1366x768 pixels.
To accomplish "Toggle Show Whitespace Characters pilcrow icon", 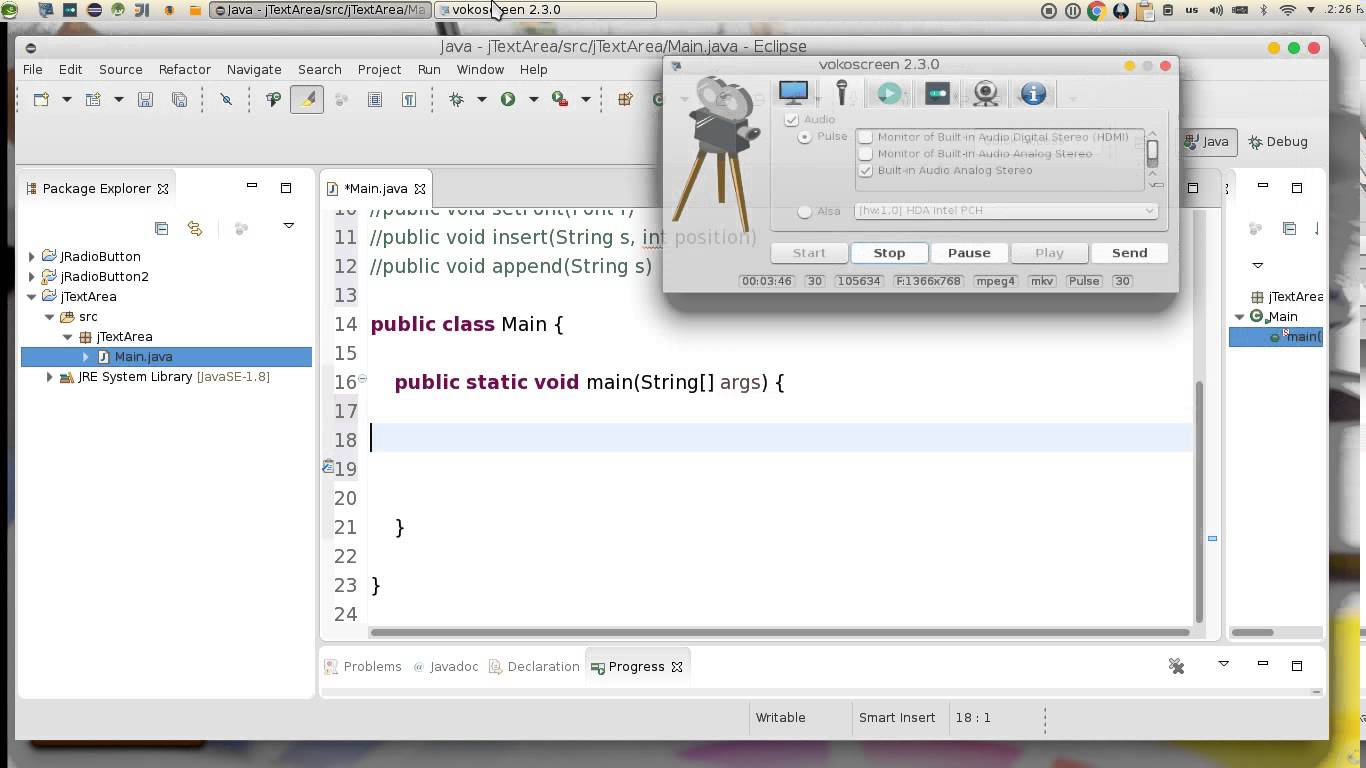I will point(409,99).
